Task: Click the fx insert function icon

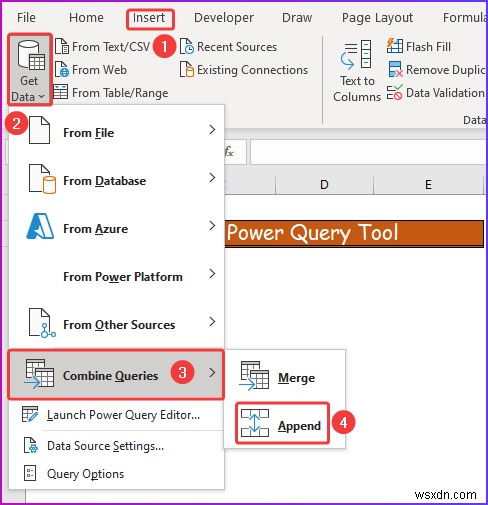Action: point(229,152)
